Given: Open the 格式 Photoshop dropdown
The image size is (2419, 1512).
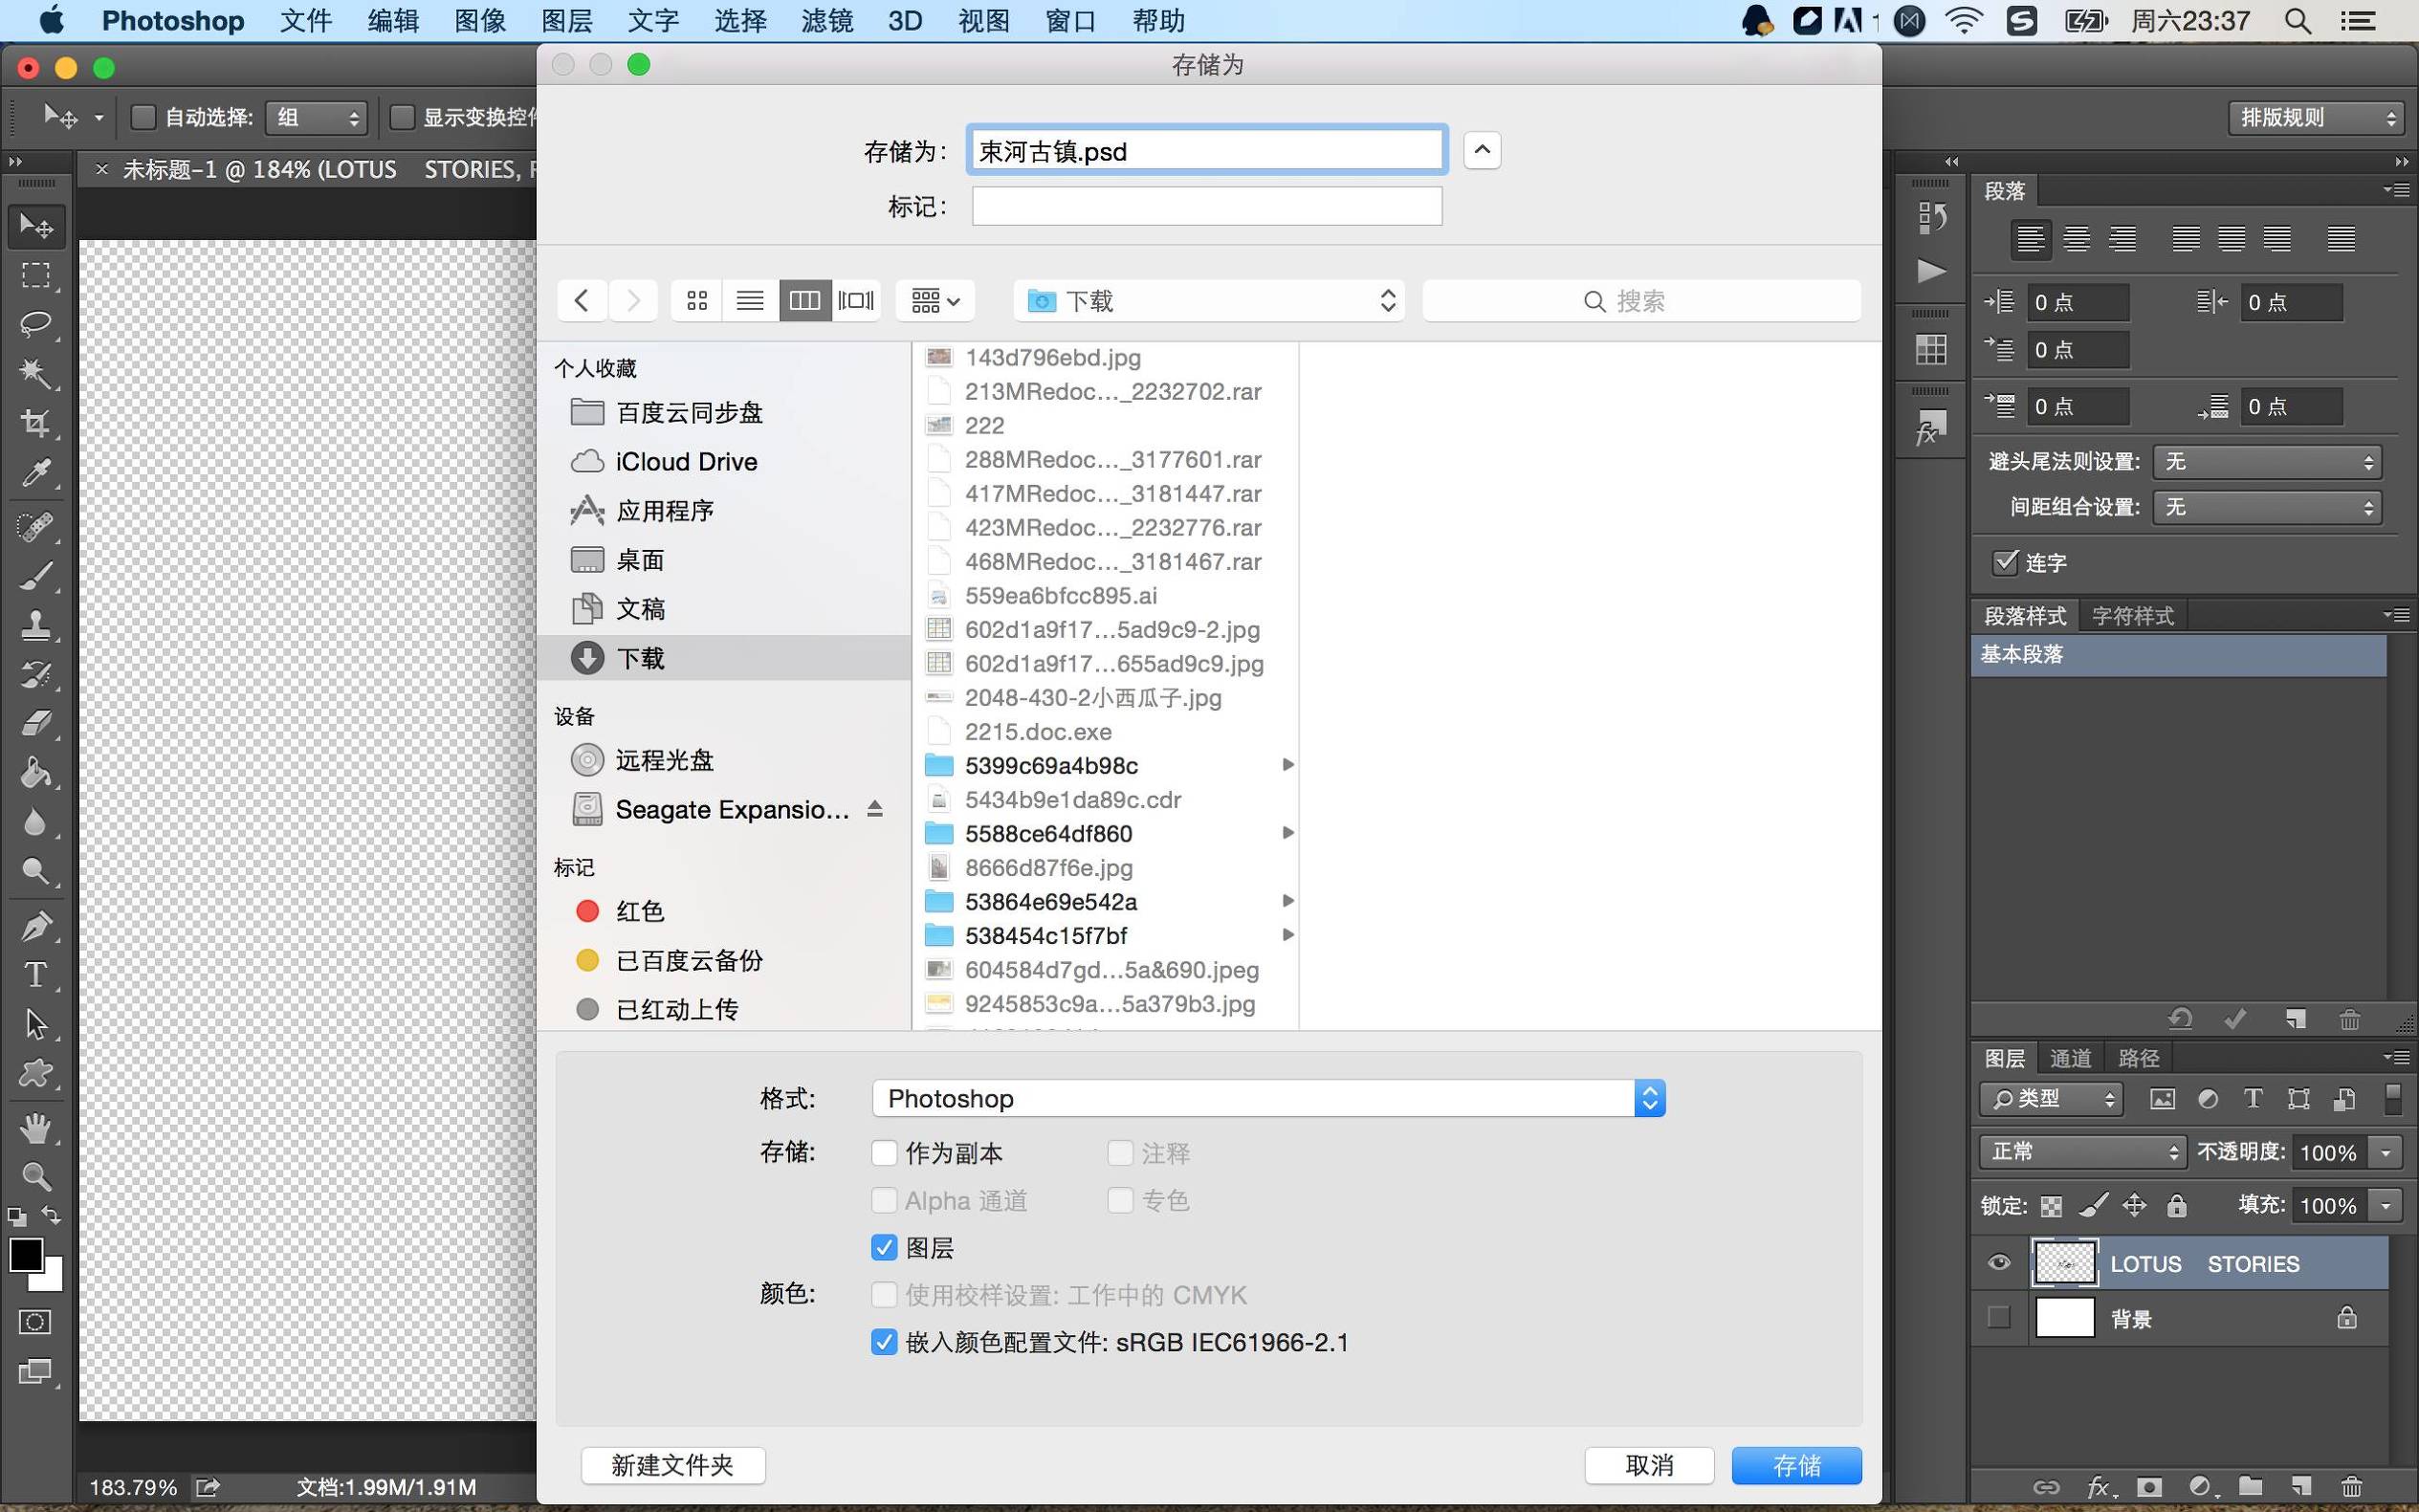Looking at the screenshot, I should click(x=1265, y=1097).
